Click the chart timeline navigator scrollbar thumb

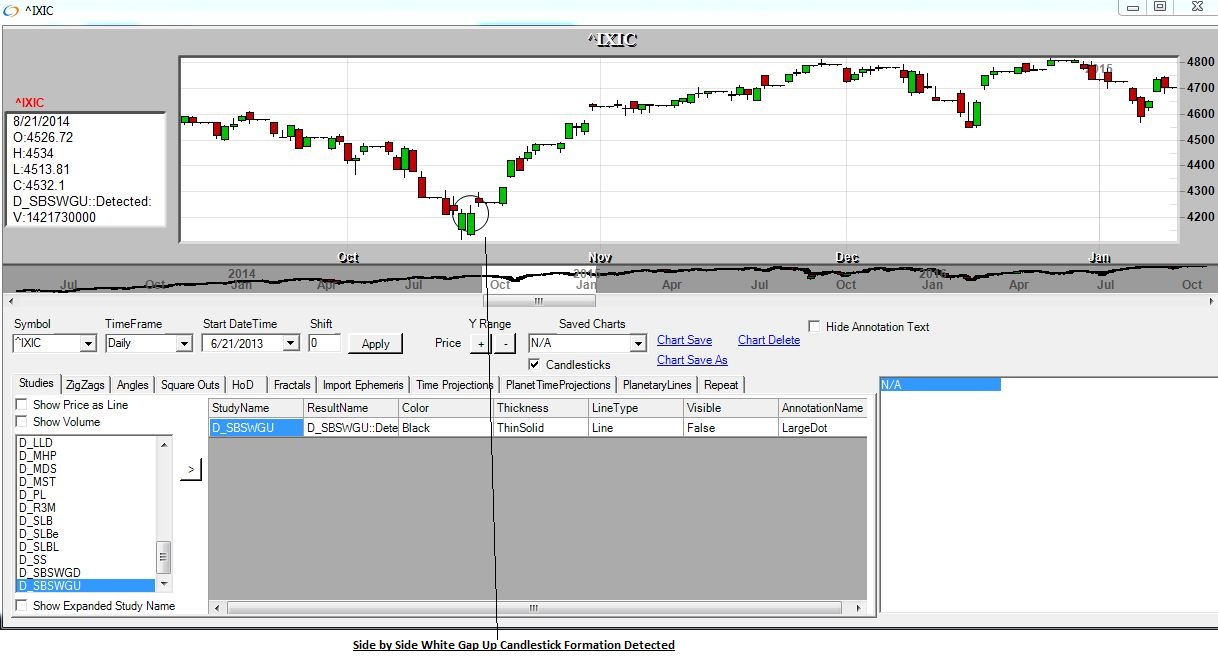[539, 300]
